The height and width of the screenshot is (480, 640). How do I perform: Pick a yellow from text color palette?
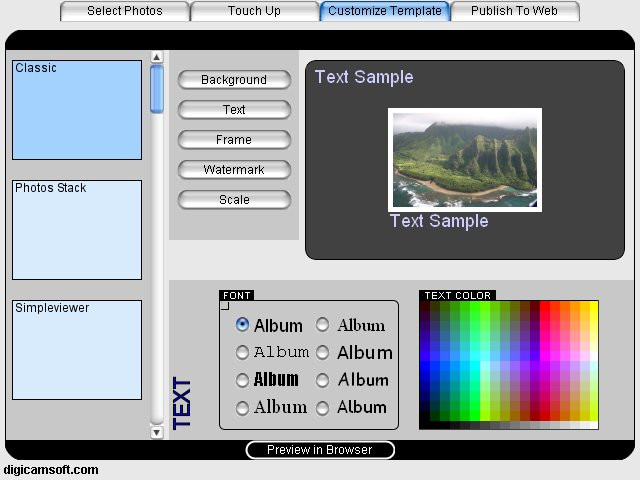pos(594,307)
